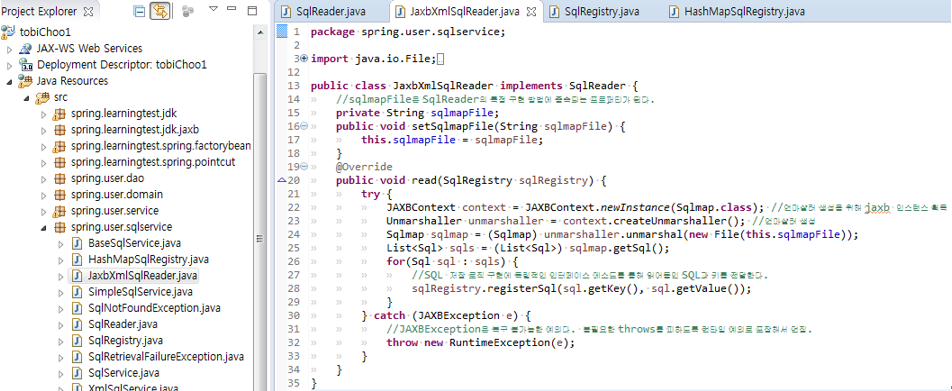Click the Java Resources folder icon

point(26,81)
